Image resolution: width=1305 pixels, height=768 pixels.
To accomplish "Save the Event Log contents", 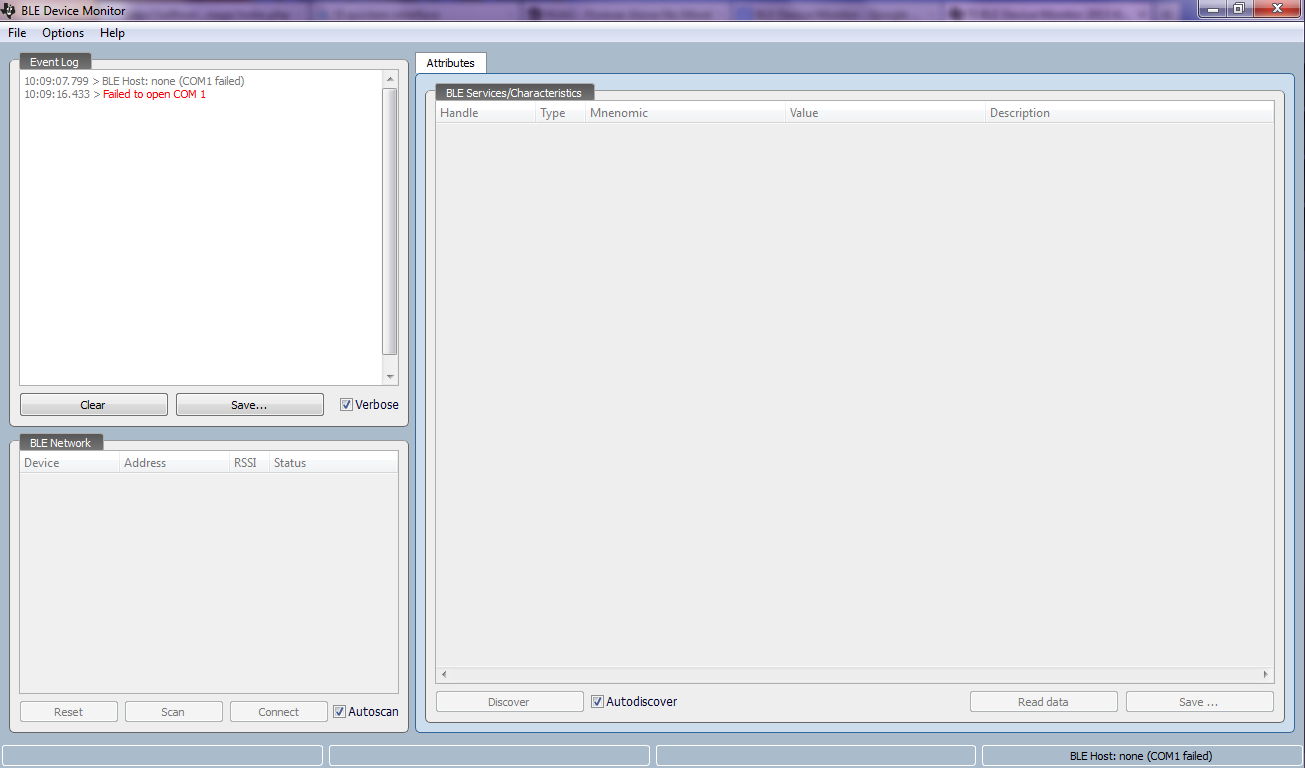I will click(x=248, y=404).
